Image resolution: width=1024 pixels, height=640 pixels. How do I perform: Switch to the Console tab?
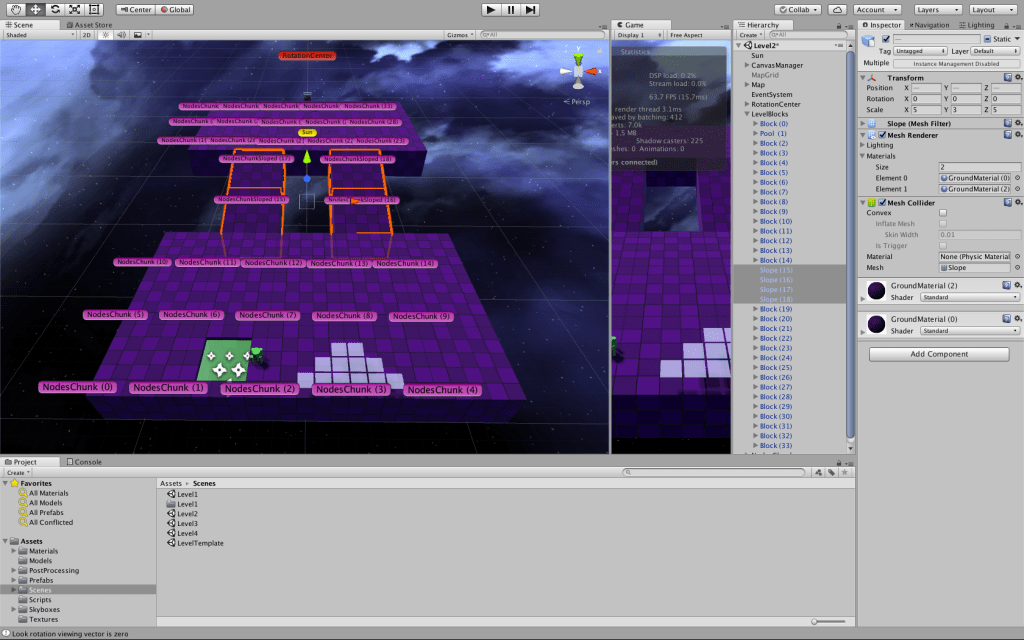click(x=85, y=462)
